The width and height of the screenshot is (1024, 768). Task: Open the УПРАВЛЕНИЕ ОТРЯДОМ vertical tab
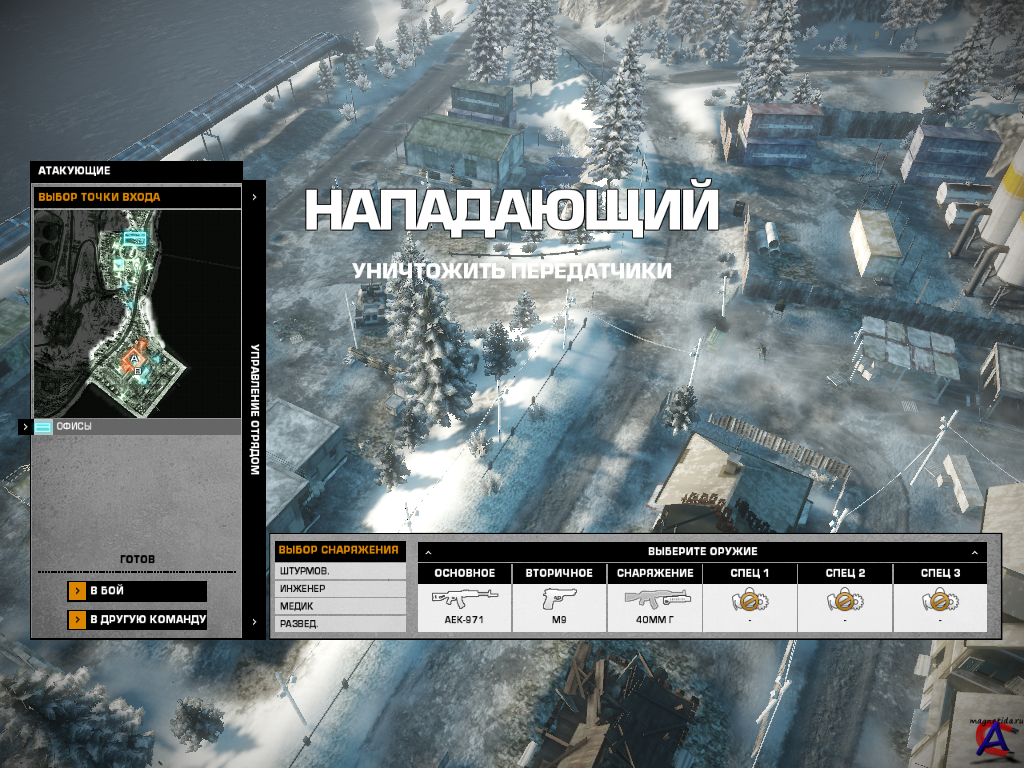coord(255,409)
